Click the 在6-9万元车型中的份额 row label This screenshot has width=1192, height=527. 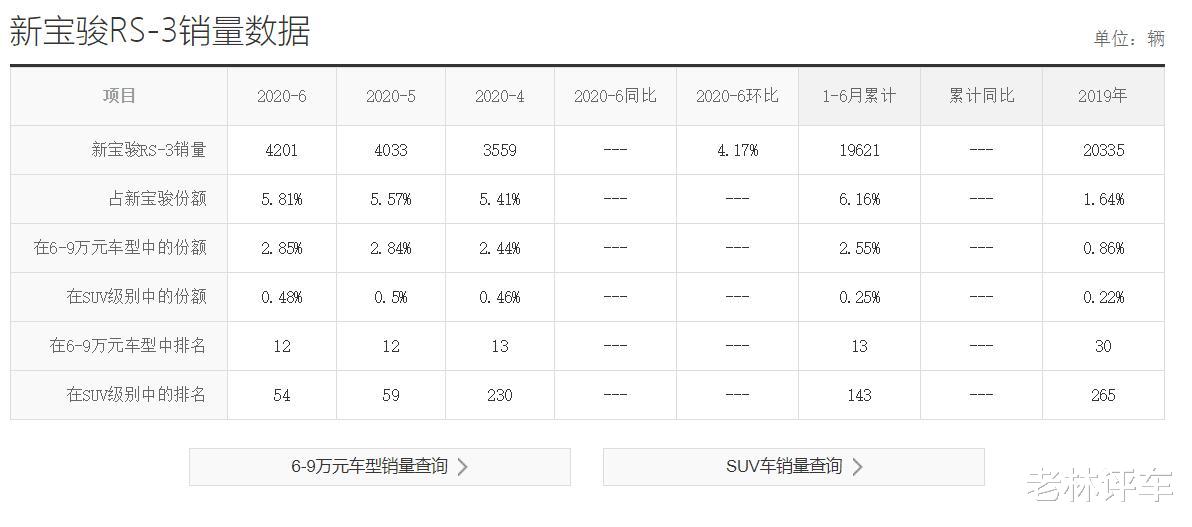click(120, 248)
